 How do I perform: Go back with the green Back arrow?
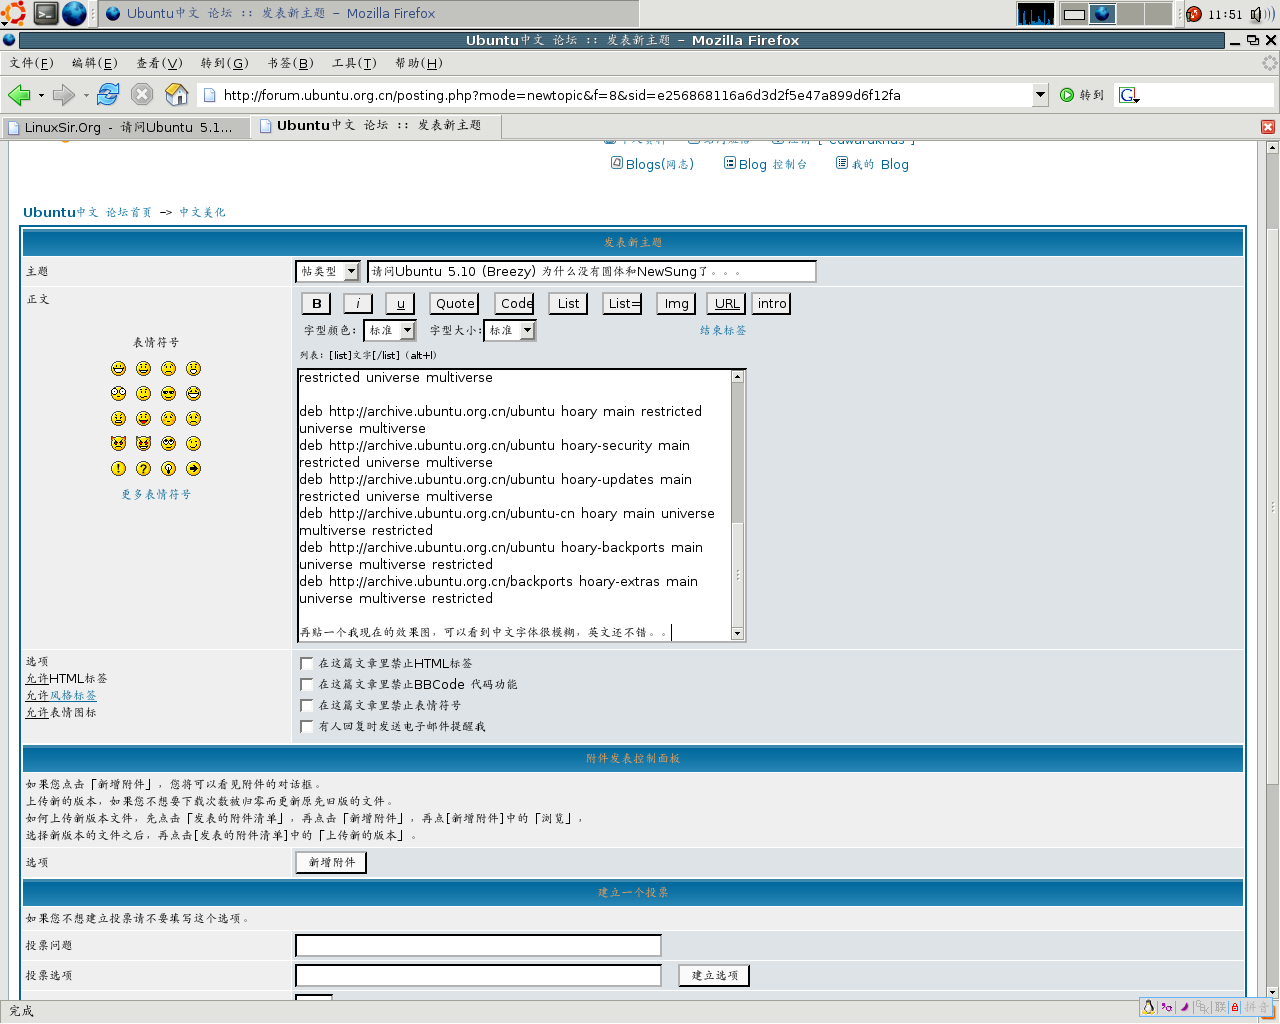pyautogui.click(x=18, y=95)
